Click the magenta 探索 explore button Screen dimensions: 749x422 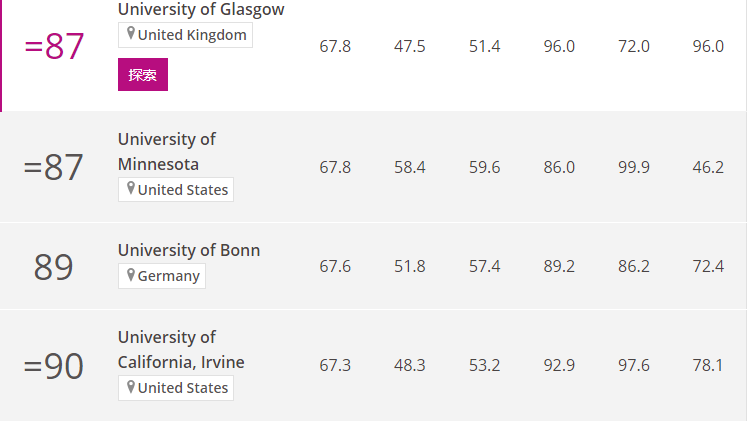pyautogui.click(x=143, y=75)
